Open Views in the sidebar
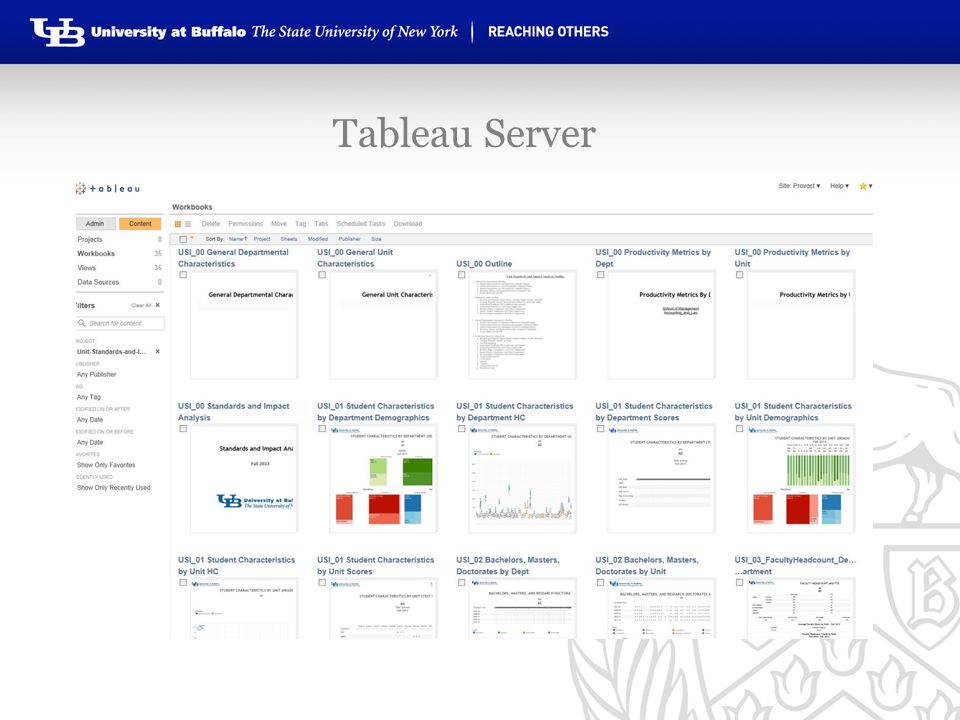The width and height of the screenshot is (960, 720). (x=86, y=268)
